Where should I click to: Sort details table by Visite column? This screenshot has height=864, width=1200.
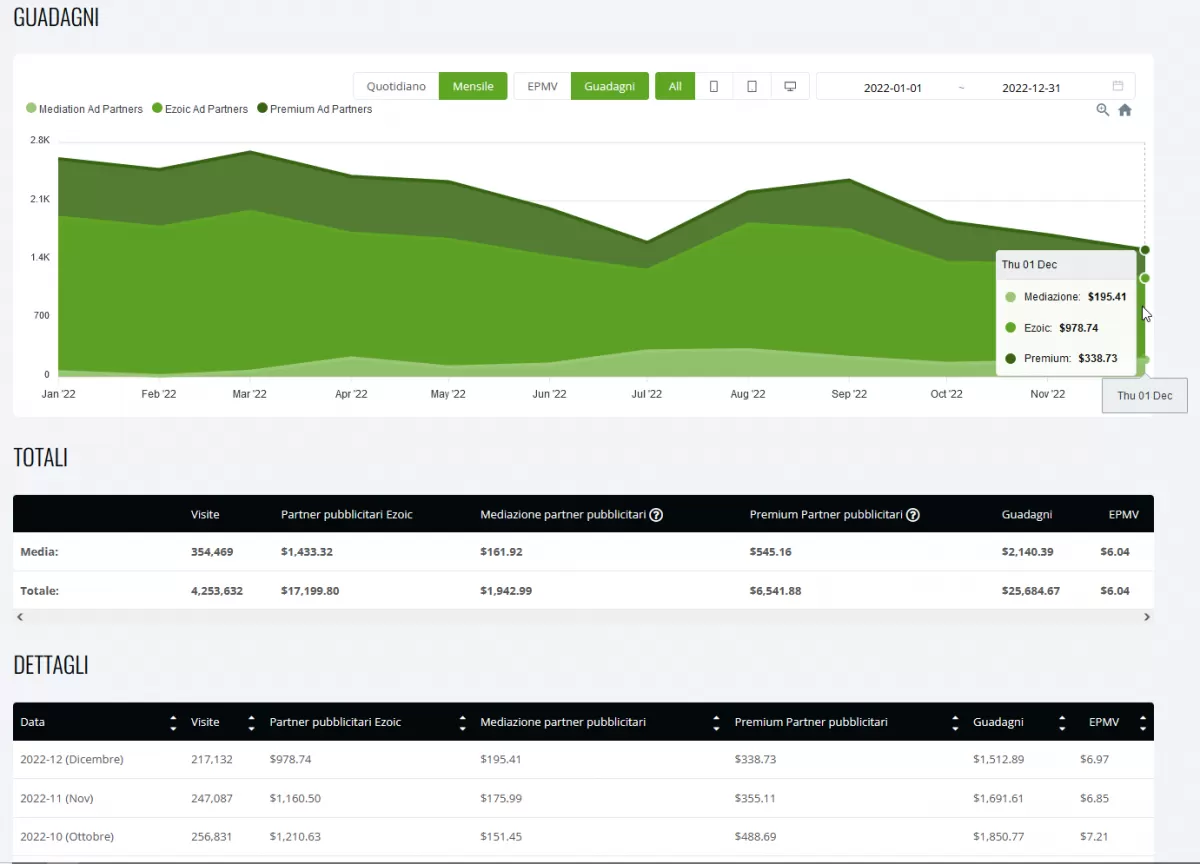point(251,722)
